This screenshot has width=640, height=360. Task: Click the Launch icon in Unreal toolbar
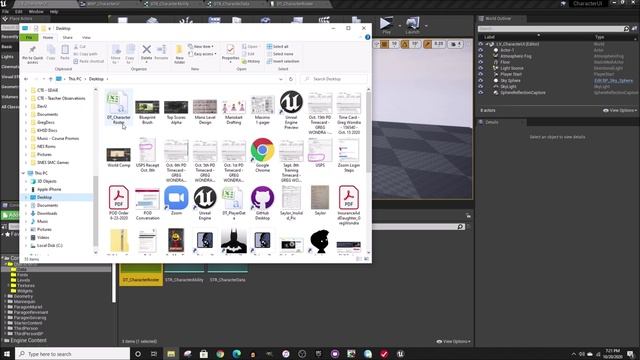coord(413,24)
